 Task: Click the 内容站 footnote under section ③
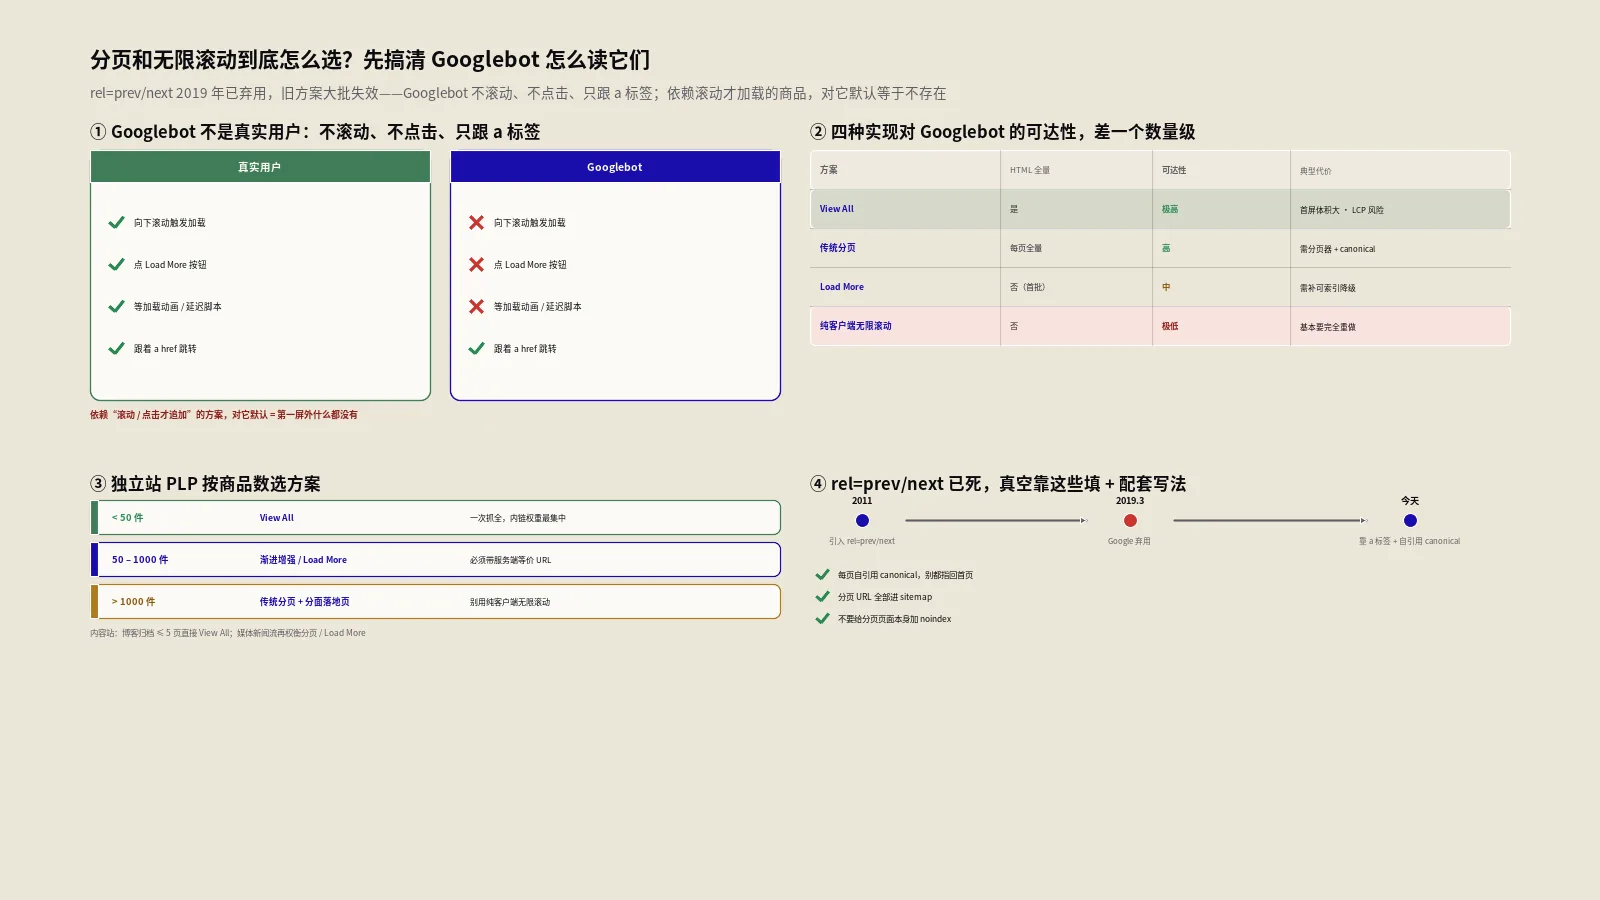[x=227, y=633]
